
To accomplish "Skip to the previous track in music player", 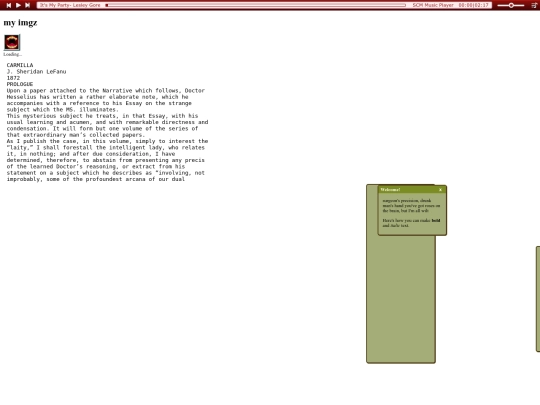I will coord(9,5).
